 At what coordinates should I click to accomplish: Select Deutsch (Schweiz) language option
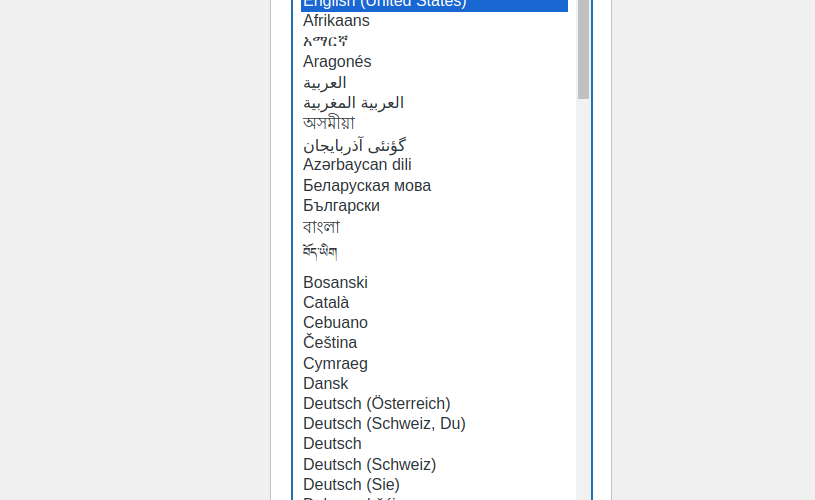coord(369,465)
